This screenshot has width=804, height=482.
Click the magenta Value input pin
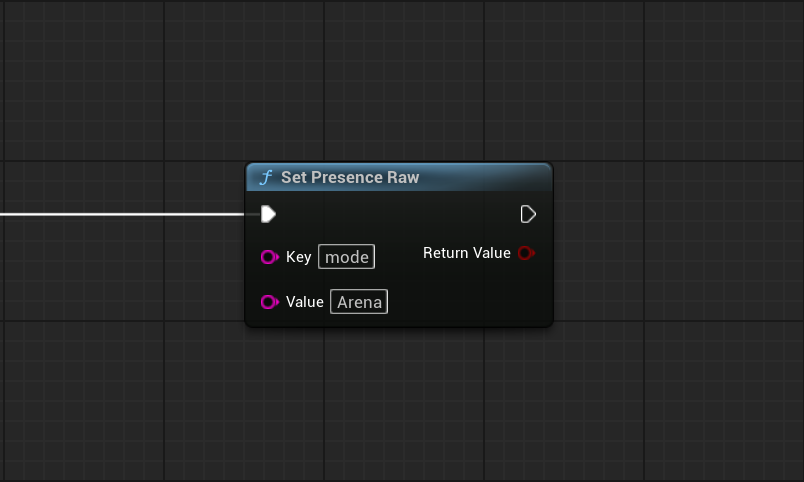tap(269, 302)
